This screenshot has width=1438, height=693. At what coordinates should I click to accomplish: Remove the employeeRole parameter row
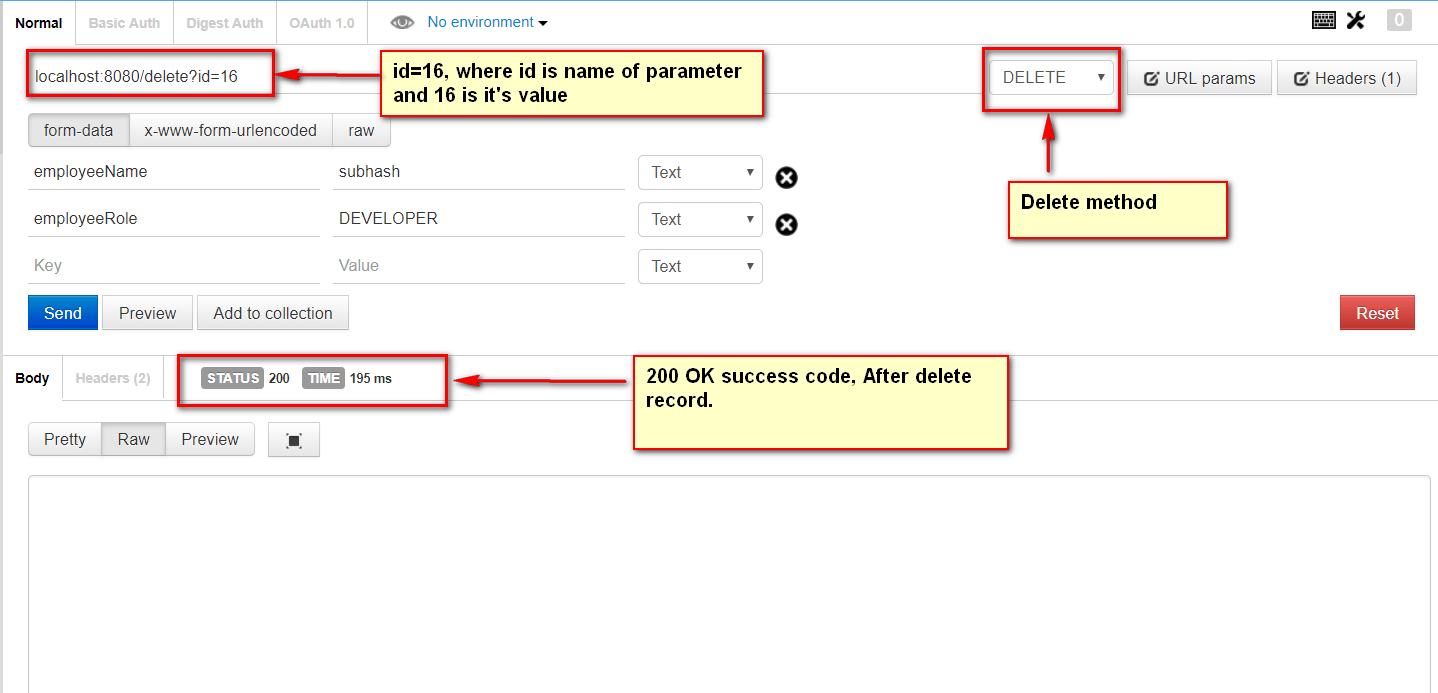(x=786, y=224)
